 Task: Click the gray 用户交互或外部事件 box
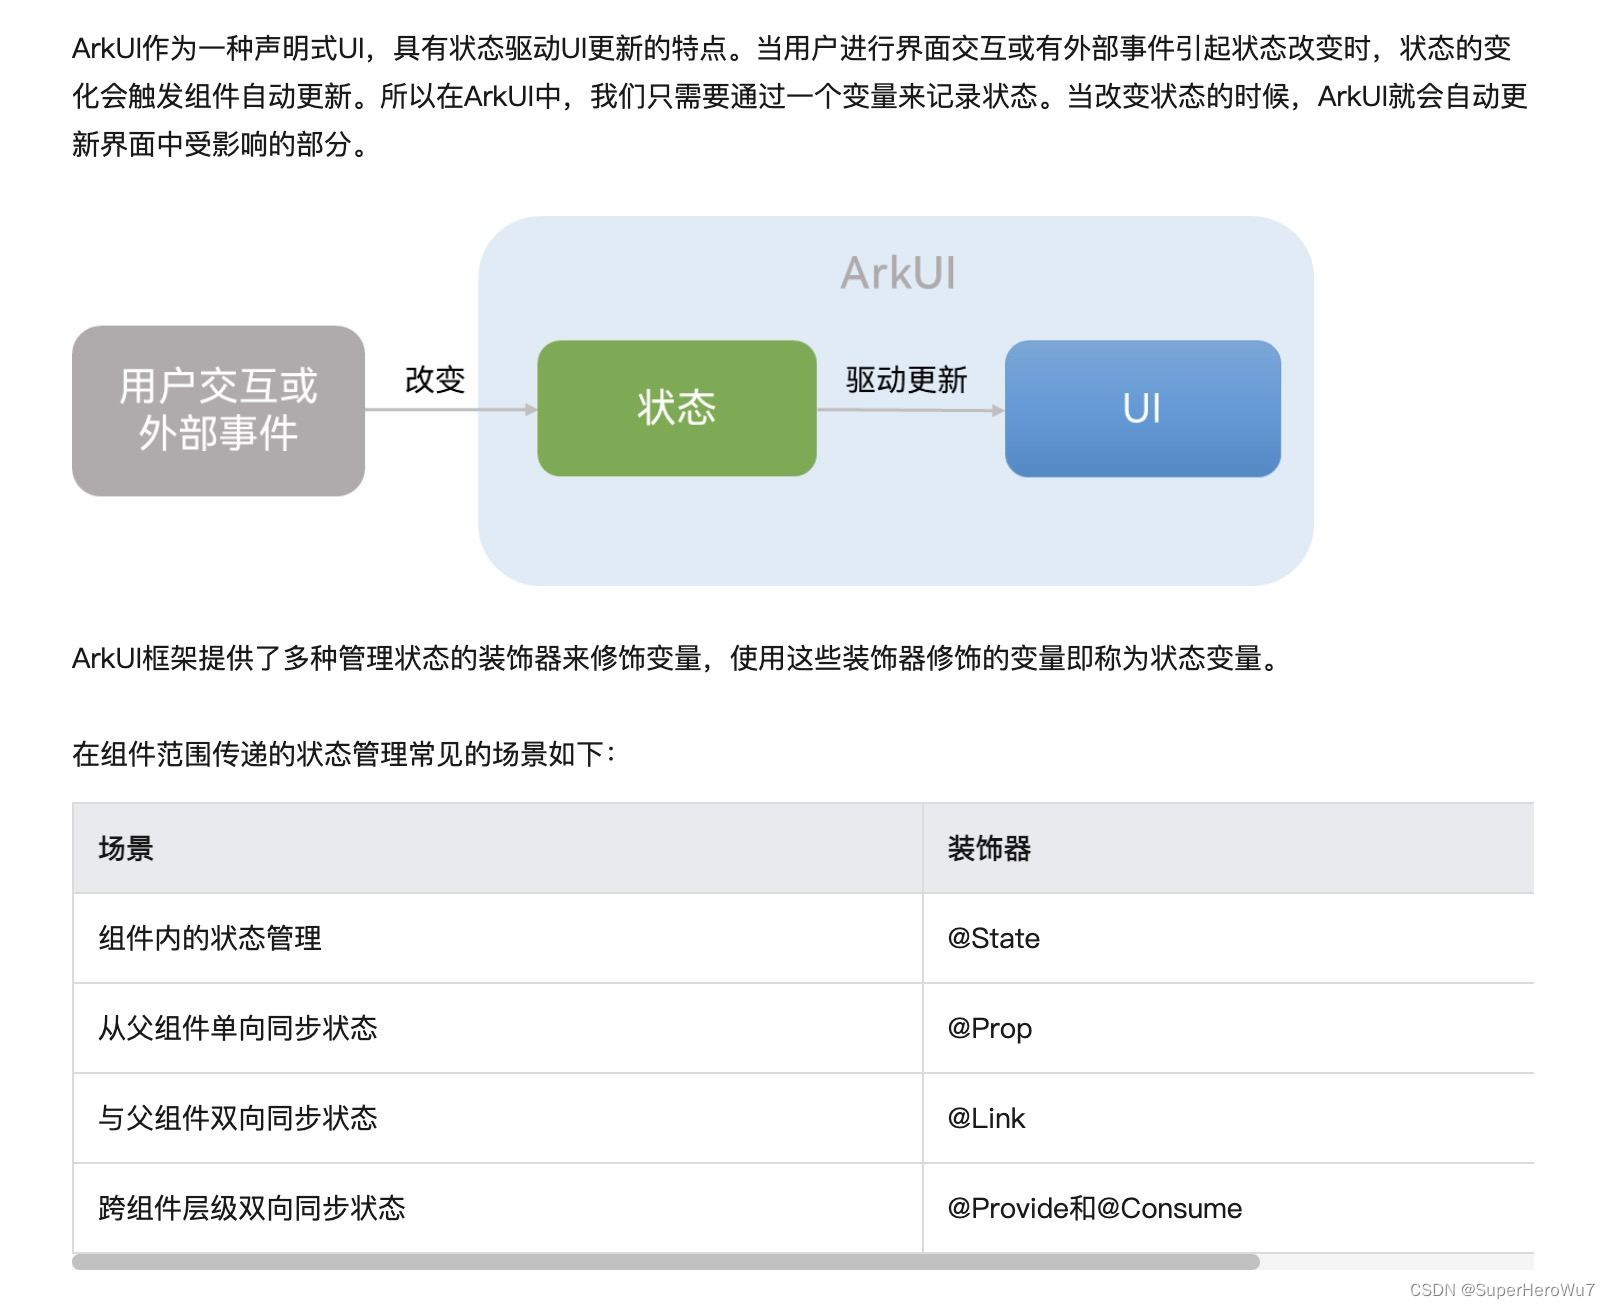click(x=218, y=410)
